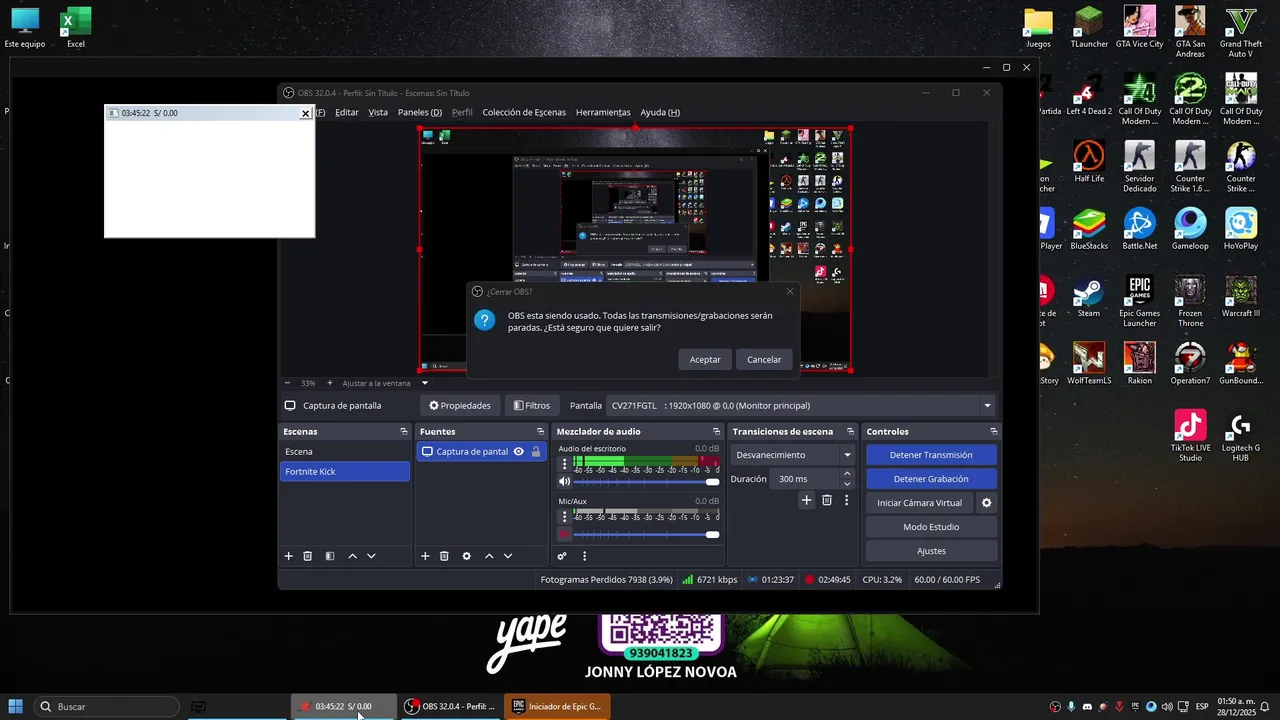Open Logitech G HUB desktop icon
The height and width of the screenshot is (720, 1280).
1240,436
